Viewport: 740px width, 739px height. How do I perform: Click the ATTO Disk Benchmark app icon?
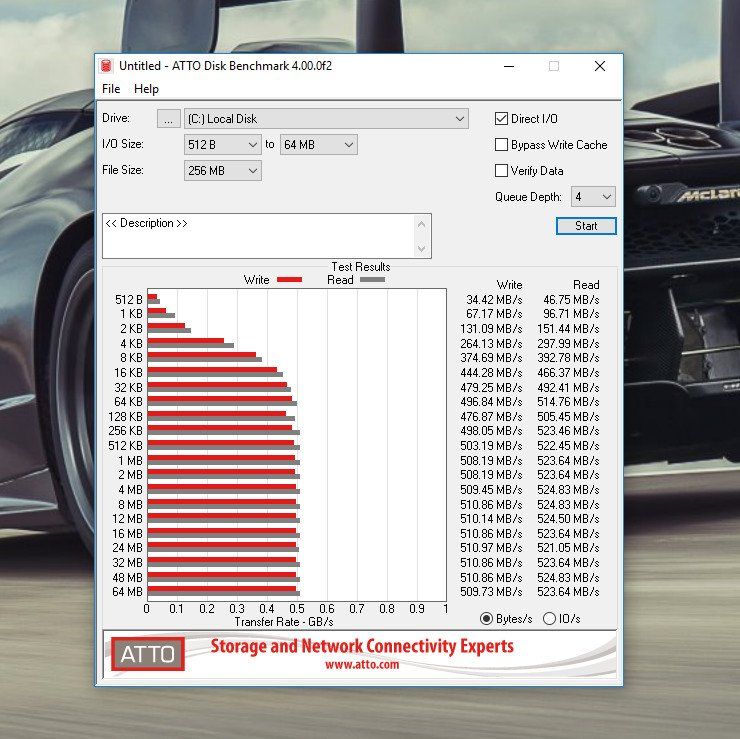(106, 66)
